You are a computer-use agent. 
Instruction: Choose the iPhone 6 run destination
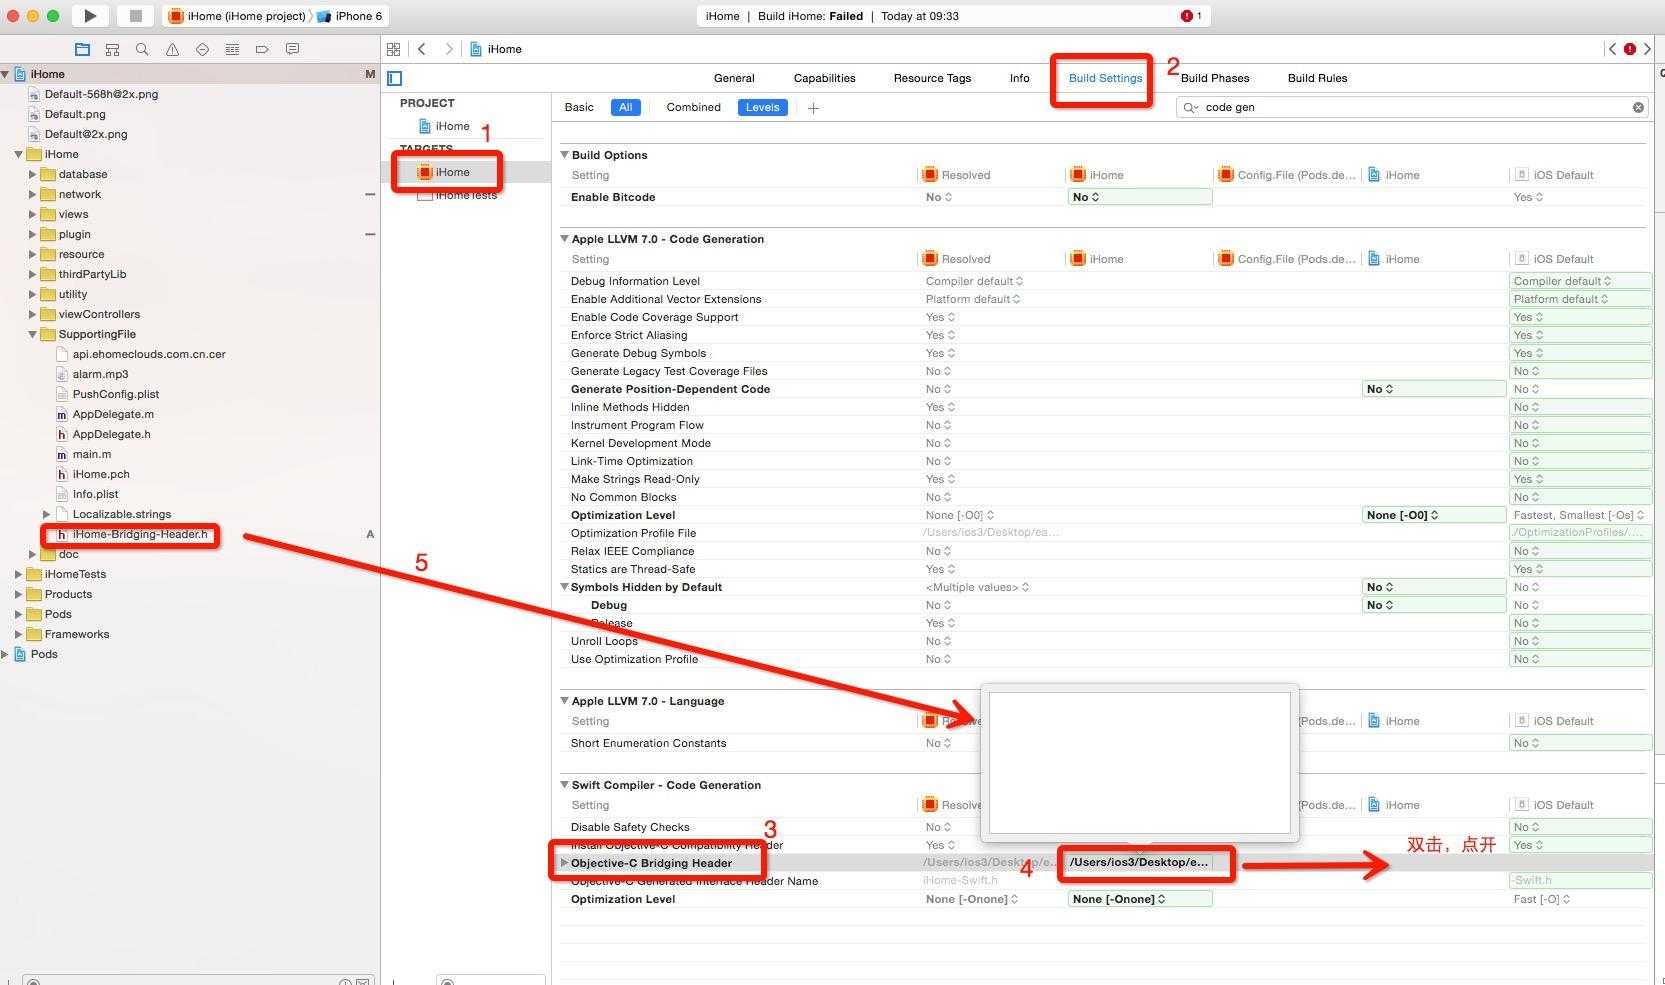click(350, 16)
